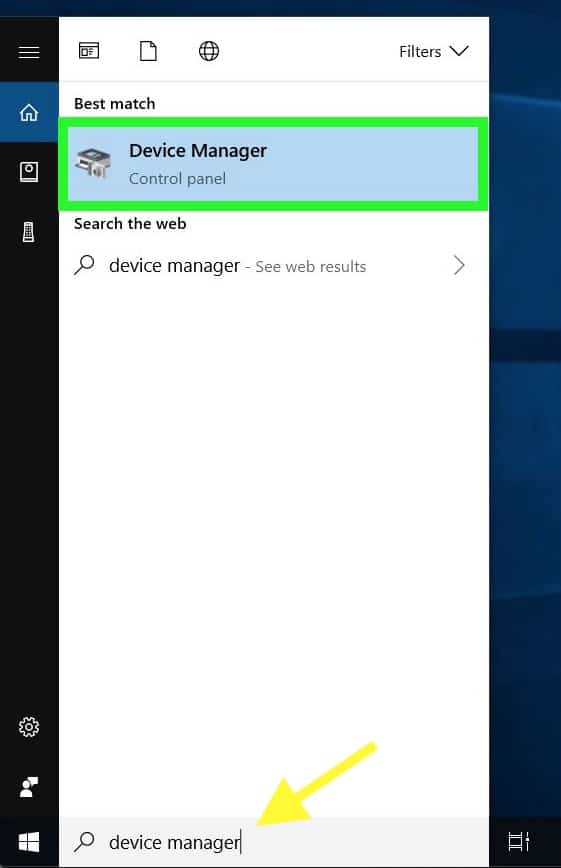Open the Feedback person icon
Viewport: 561px width, 868px height.
point(29,787)
